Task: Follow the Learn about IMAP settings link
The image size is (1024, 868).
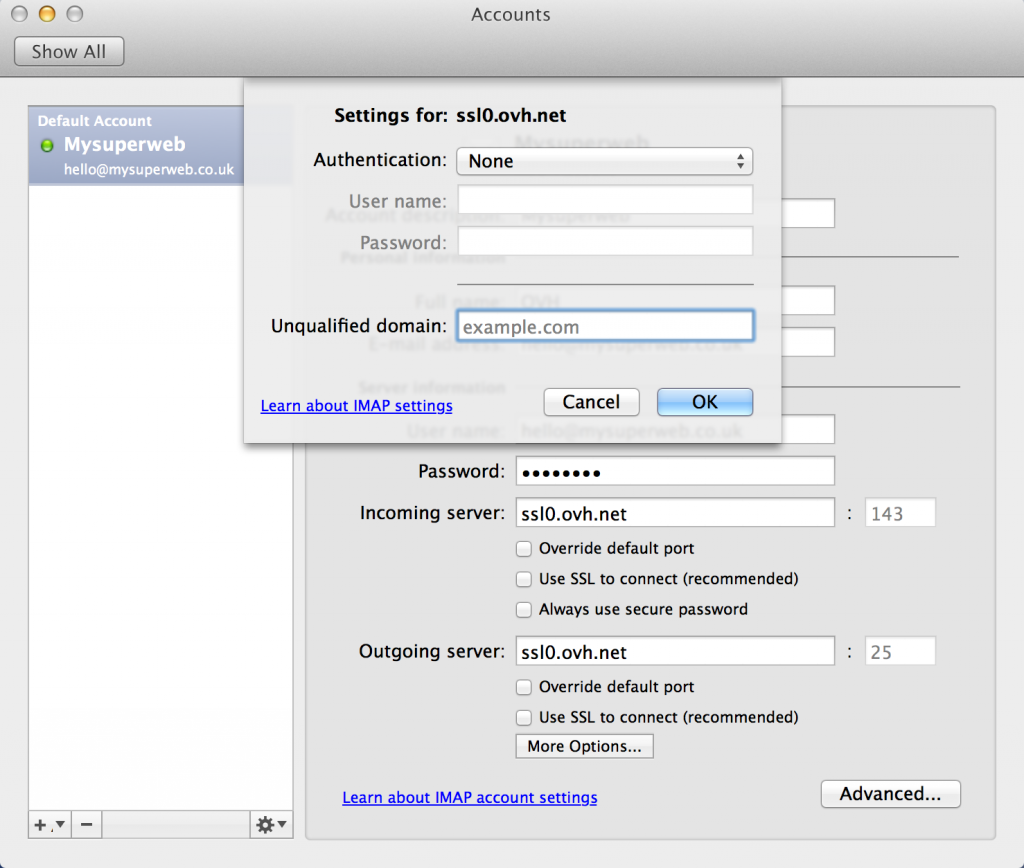Action: point(357,406)
